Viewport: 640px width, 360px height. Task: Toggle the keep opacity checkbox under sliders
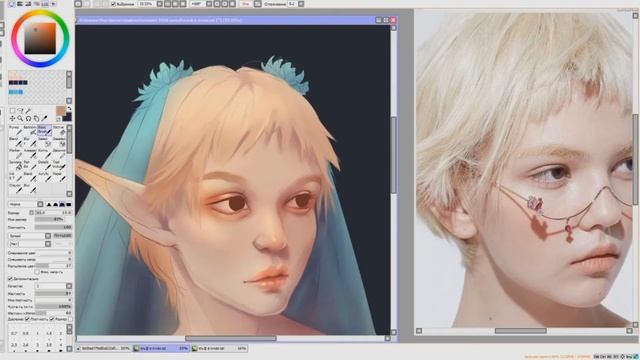click(37, 272)
